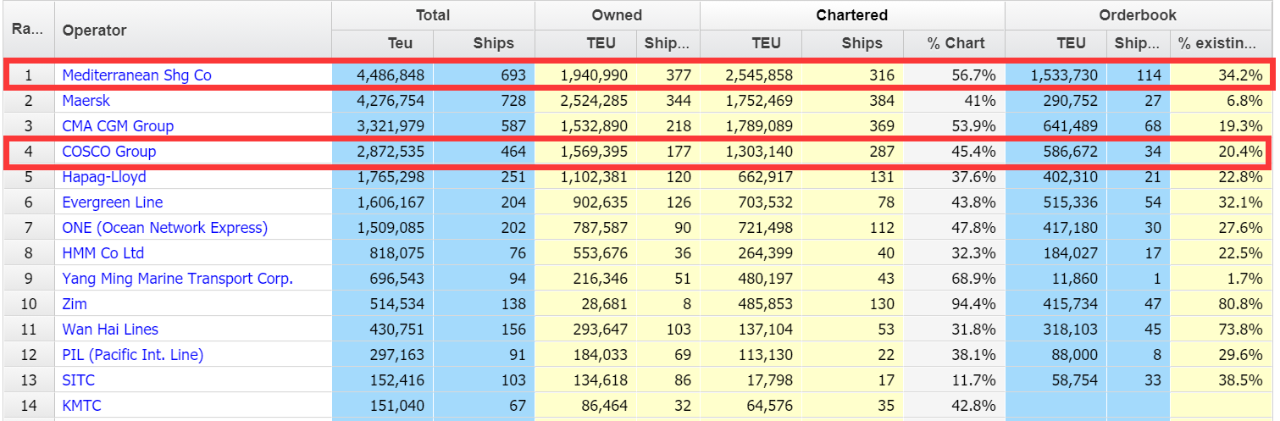The height and width of the screenshot is (421, 1280).
Task: Select % chart cell 68.9%
Action: click(x=954, y=279)
